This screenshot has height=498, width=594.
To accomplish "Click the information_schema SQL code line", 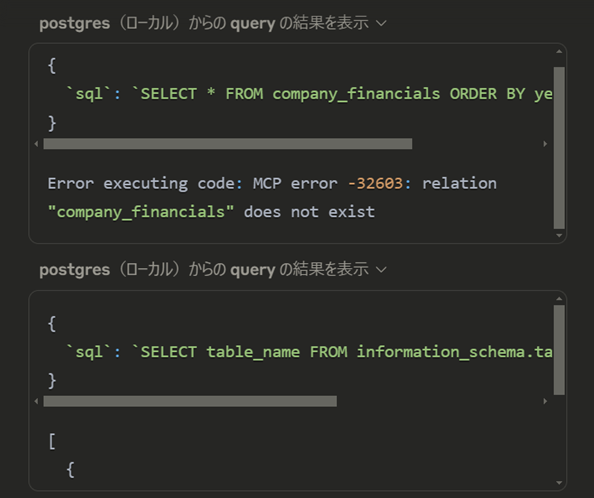I will [x=309, y=352].
